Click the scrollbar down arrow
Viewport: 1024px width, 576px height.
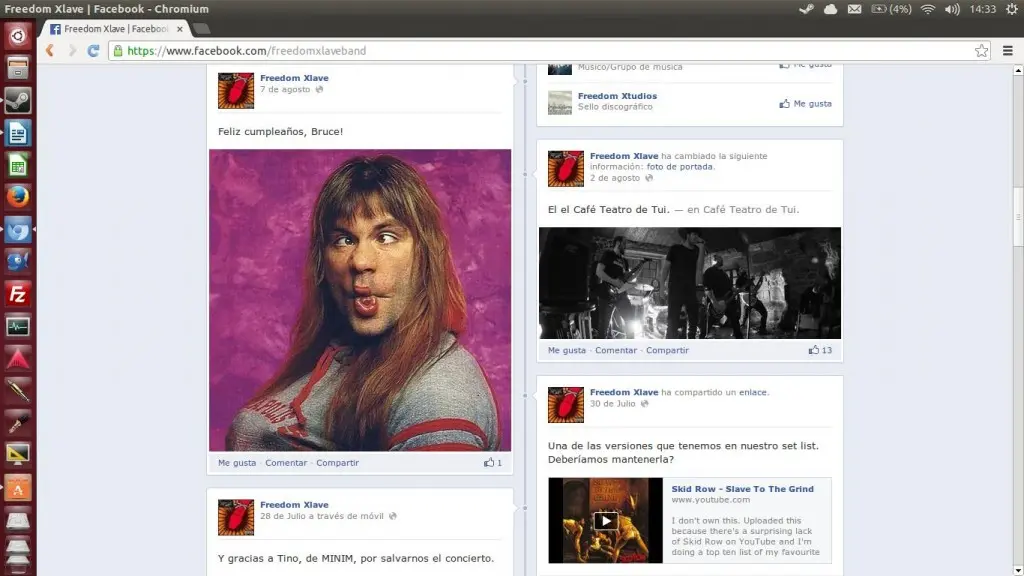(1018, 571)
